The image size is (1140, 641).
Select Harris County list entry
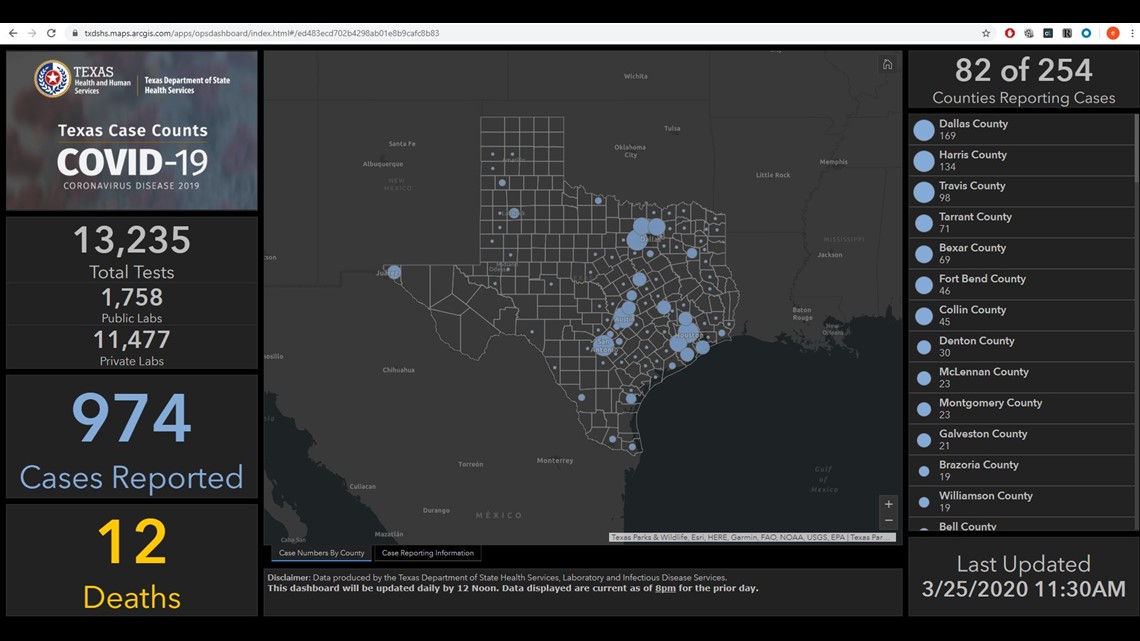point(1022,161)
